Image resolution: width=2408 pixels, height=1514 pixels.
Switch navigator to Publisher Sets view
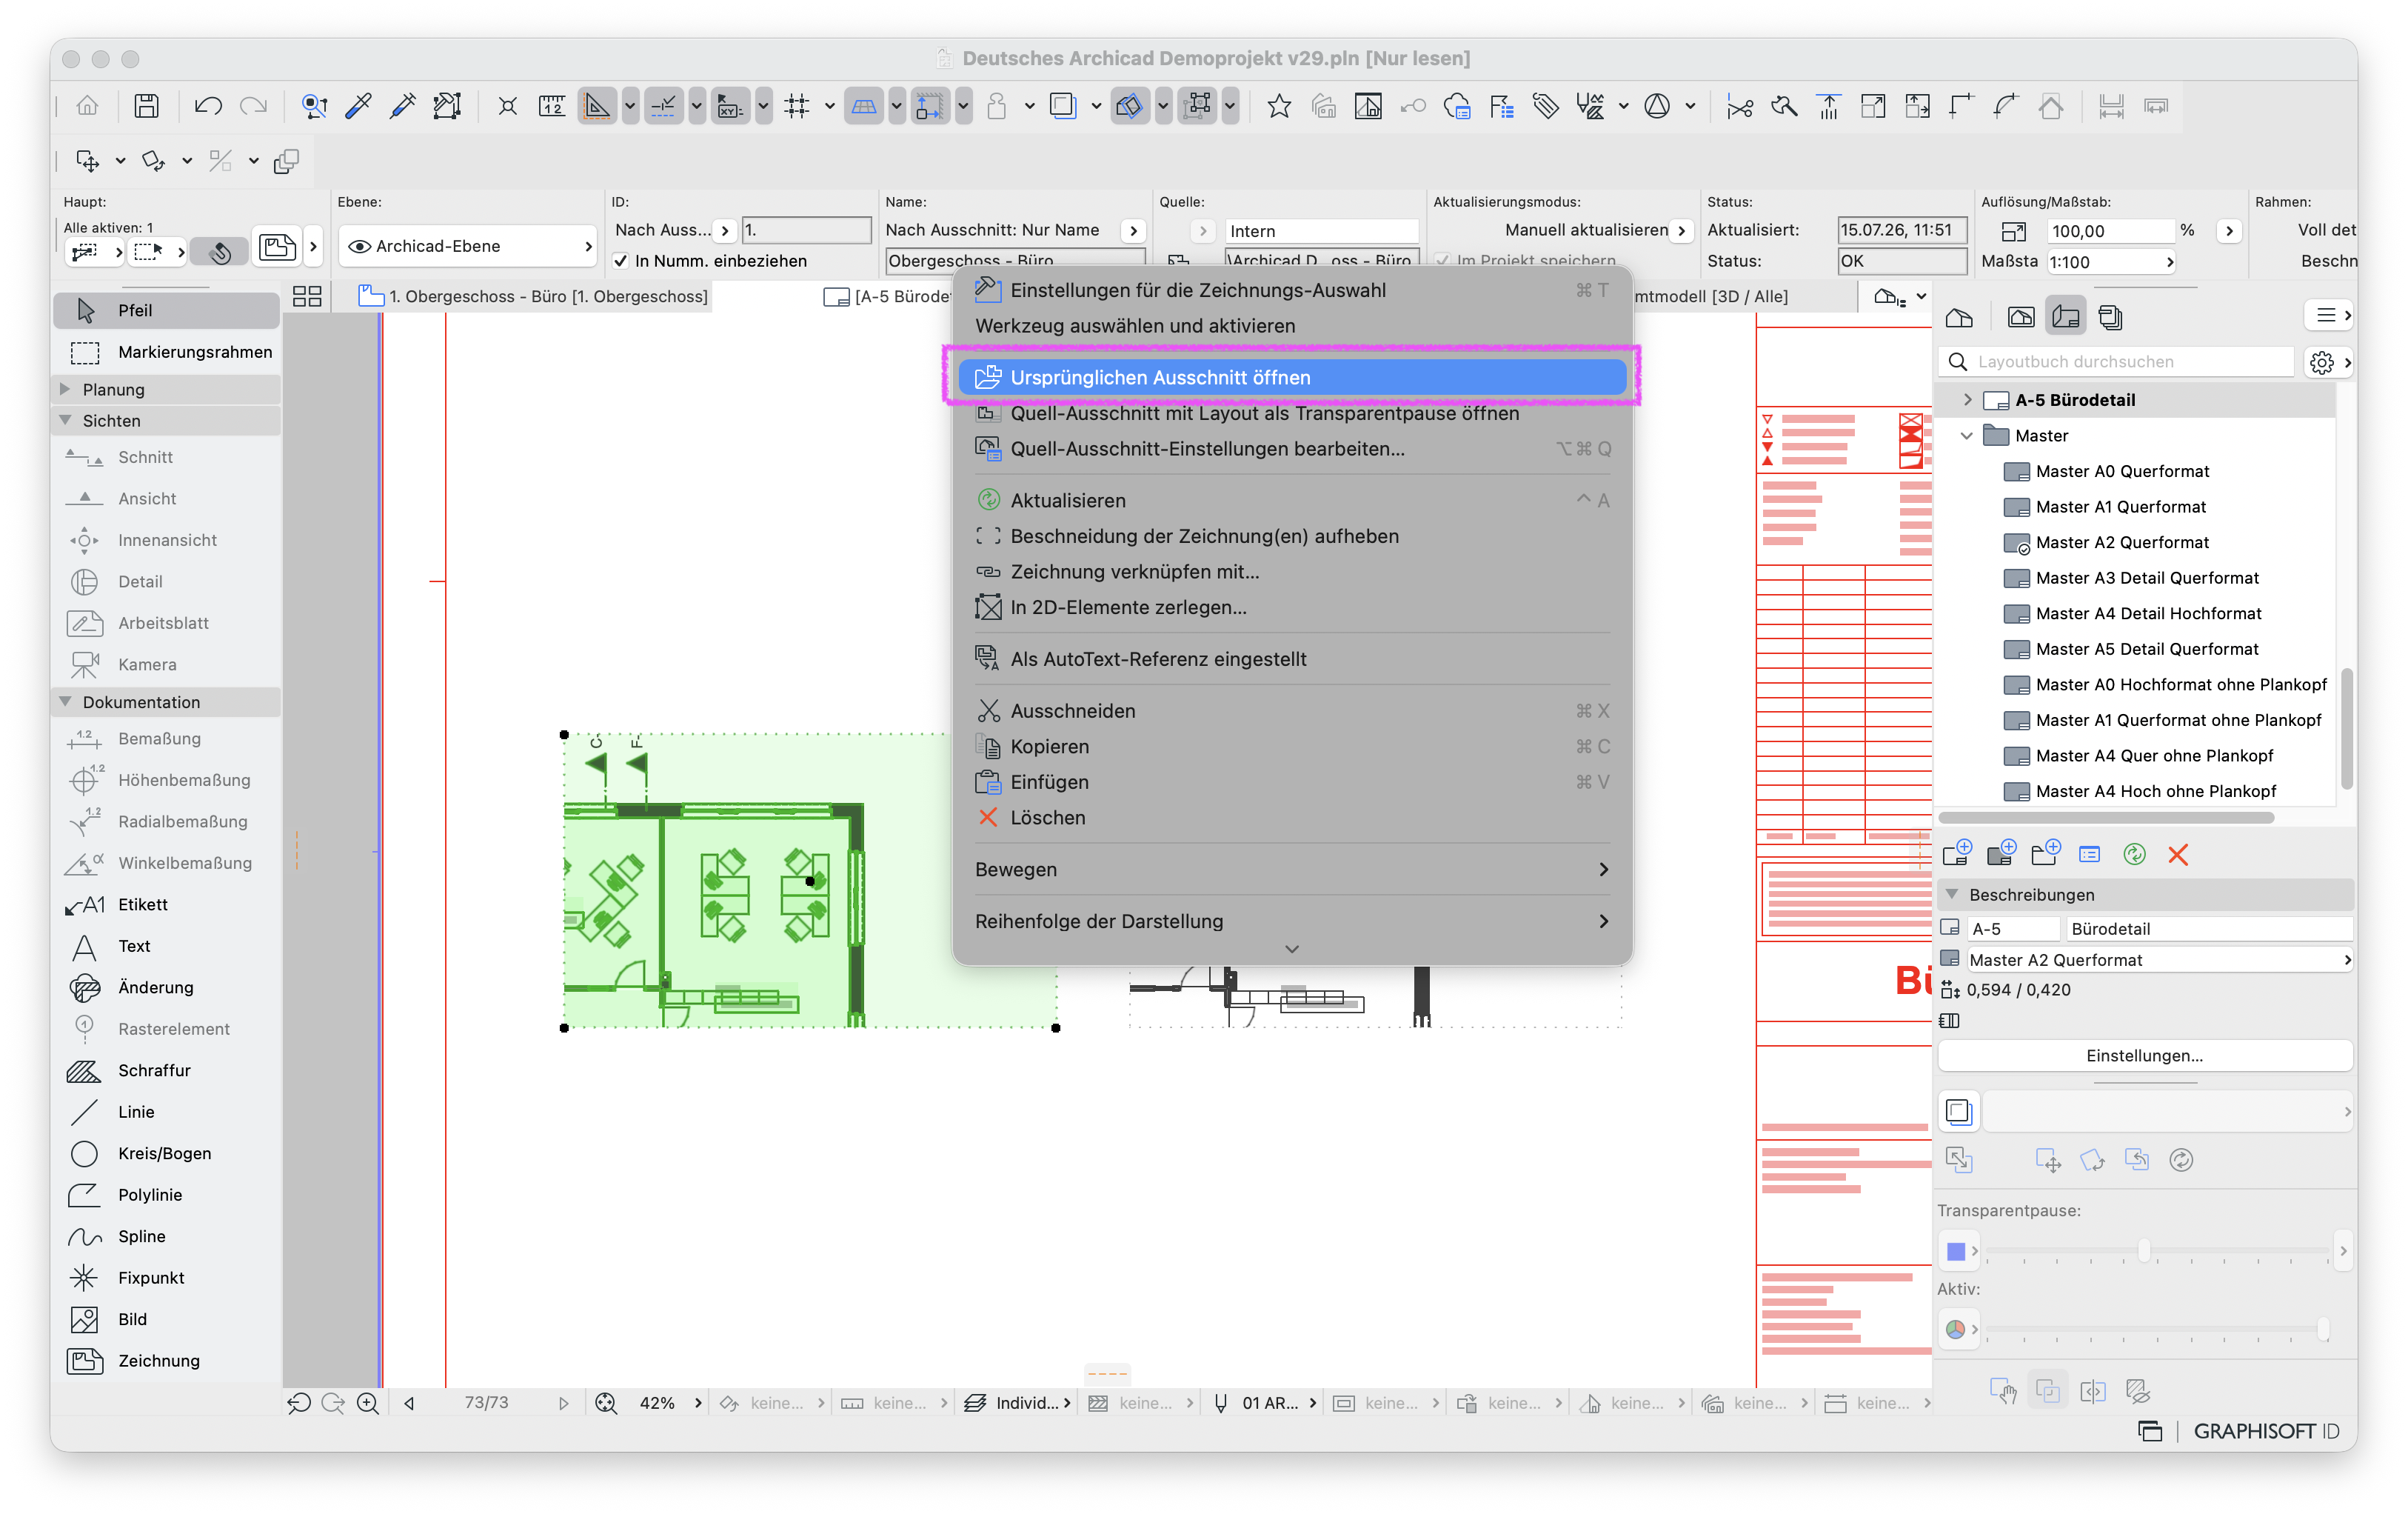[2110, 318]
